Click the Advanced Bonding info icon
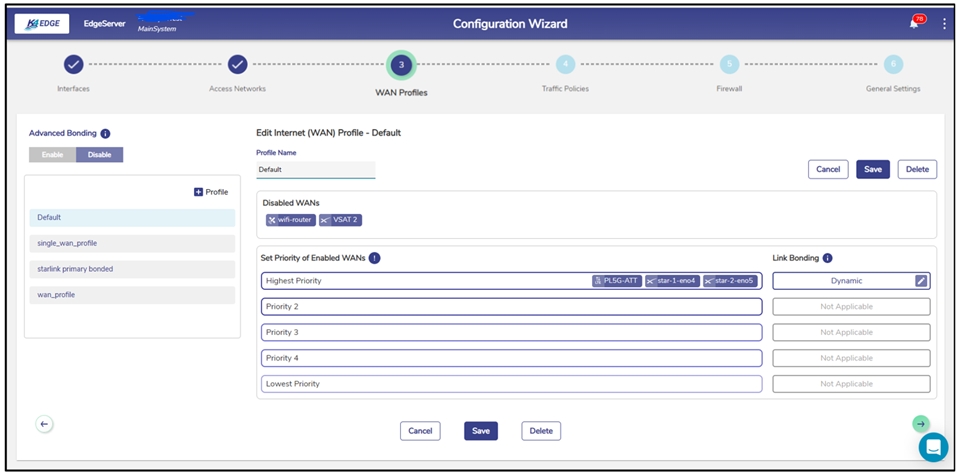958x473 pixels. [x=105, y=133]
